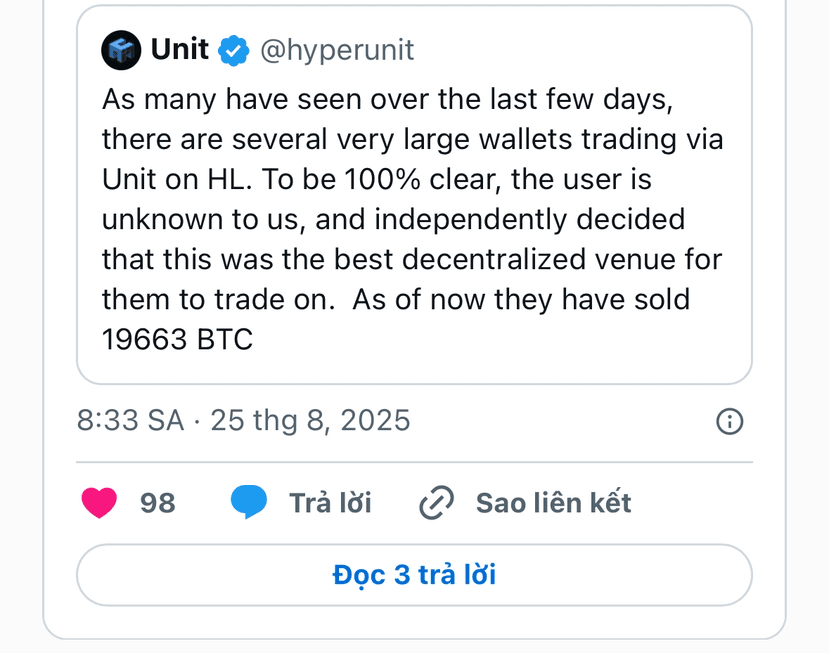Click empty space right of 19663 BTC
Image resolution: width=829 pixels, height=653 pixels.
click(497, 339)
